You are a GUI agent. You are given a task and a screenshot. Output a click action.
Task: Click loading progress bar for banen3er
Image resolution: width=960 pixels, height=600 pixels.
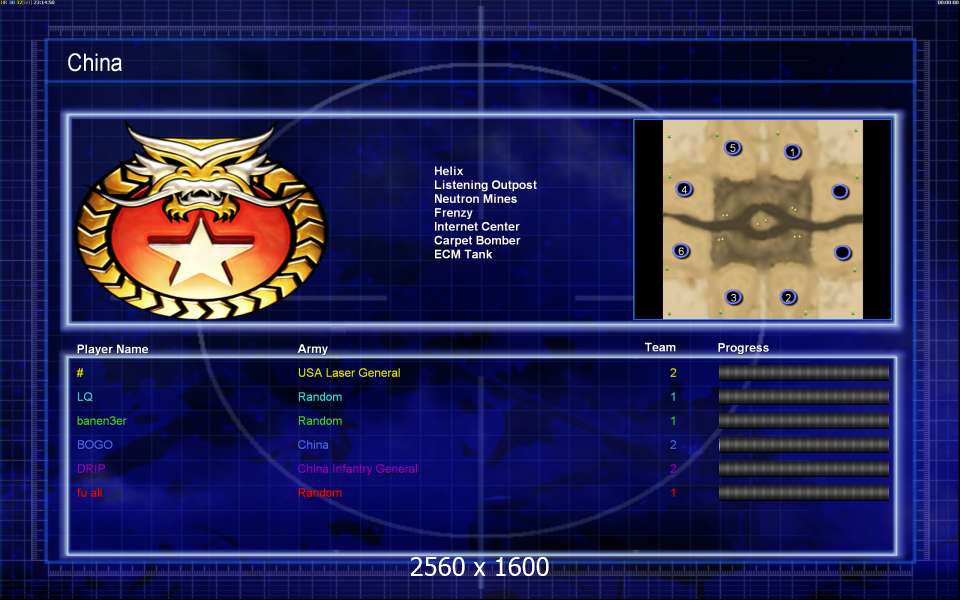pos(803,421)
